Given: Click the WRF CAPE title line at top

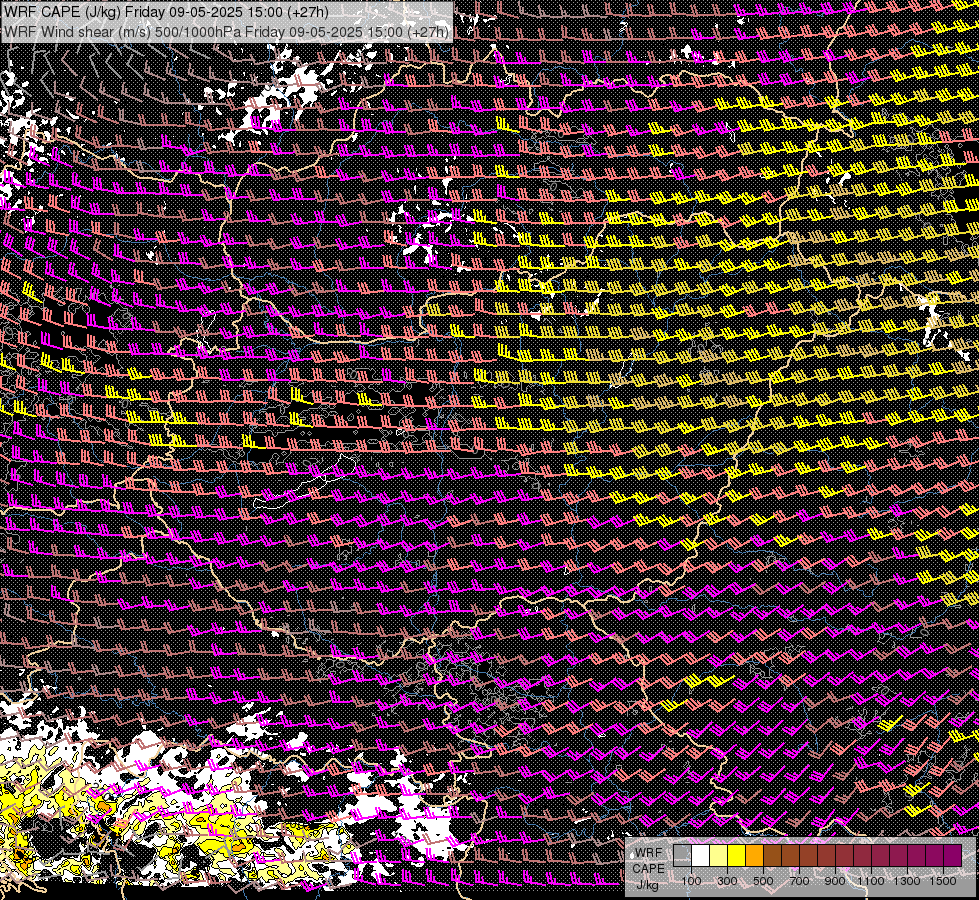Looking at the screenshot, I should pyautogui.click(x=167, y=12).
